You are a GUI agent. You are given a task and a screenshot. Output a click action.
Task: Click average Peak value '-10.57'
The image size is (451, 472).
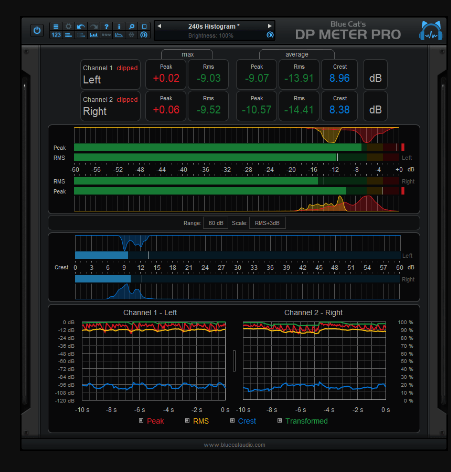pos(257,110)
